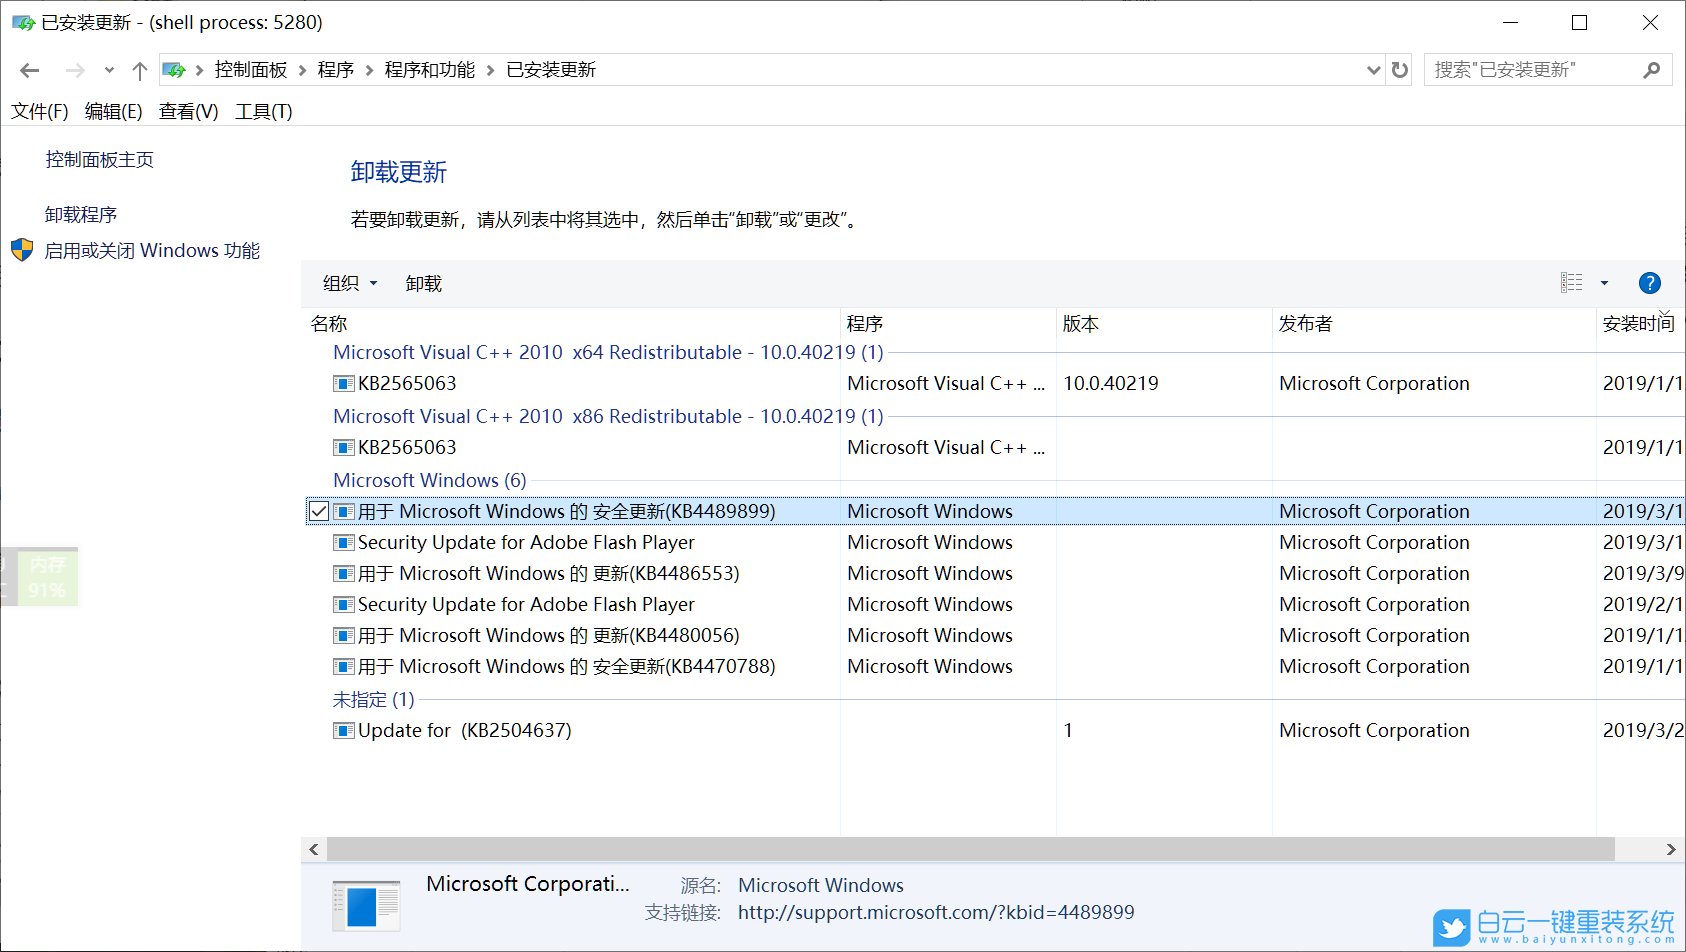
Task: Open the KB4489899 support link
Action: pos(935,912)
